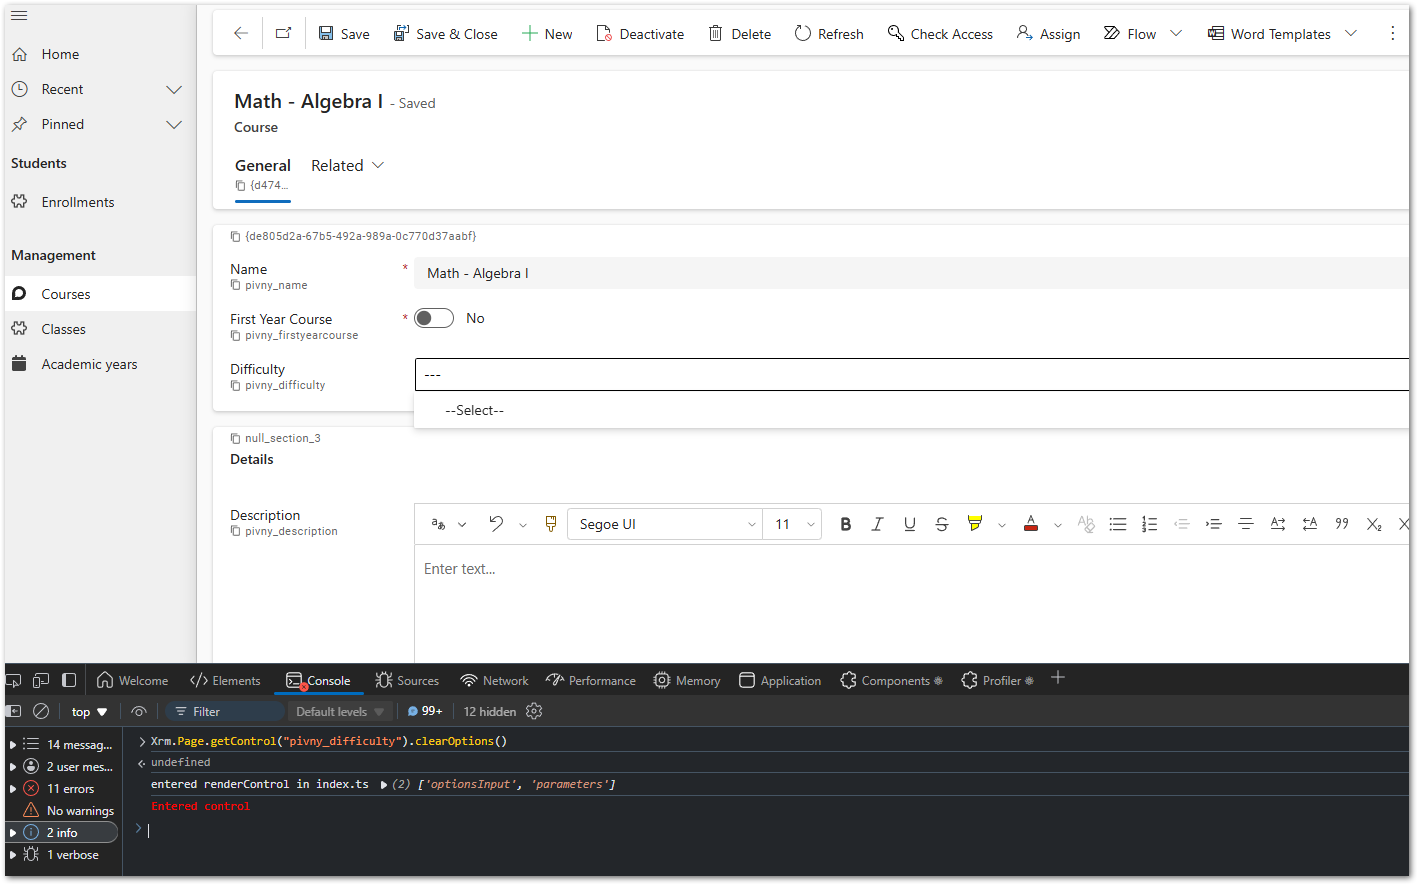Open record in new window icon
This screenshot has height=885, width=1418.
point(284,33)
